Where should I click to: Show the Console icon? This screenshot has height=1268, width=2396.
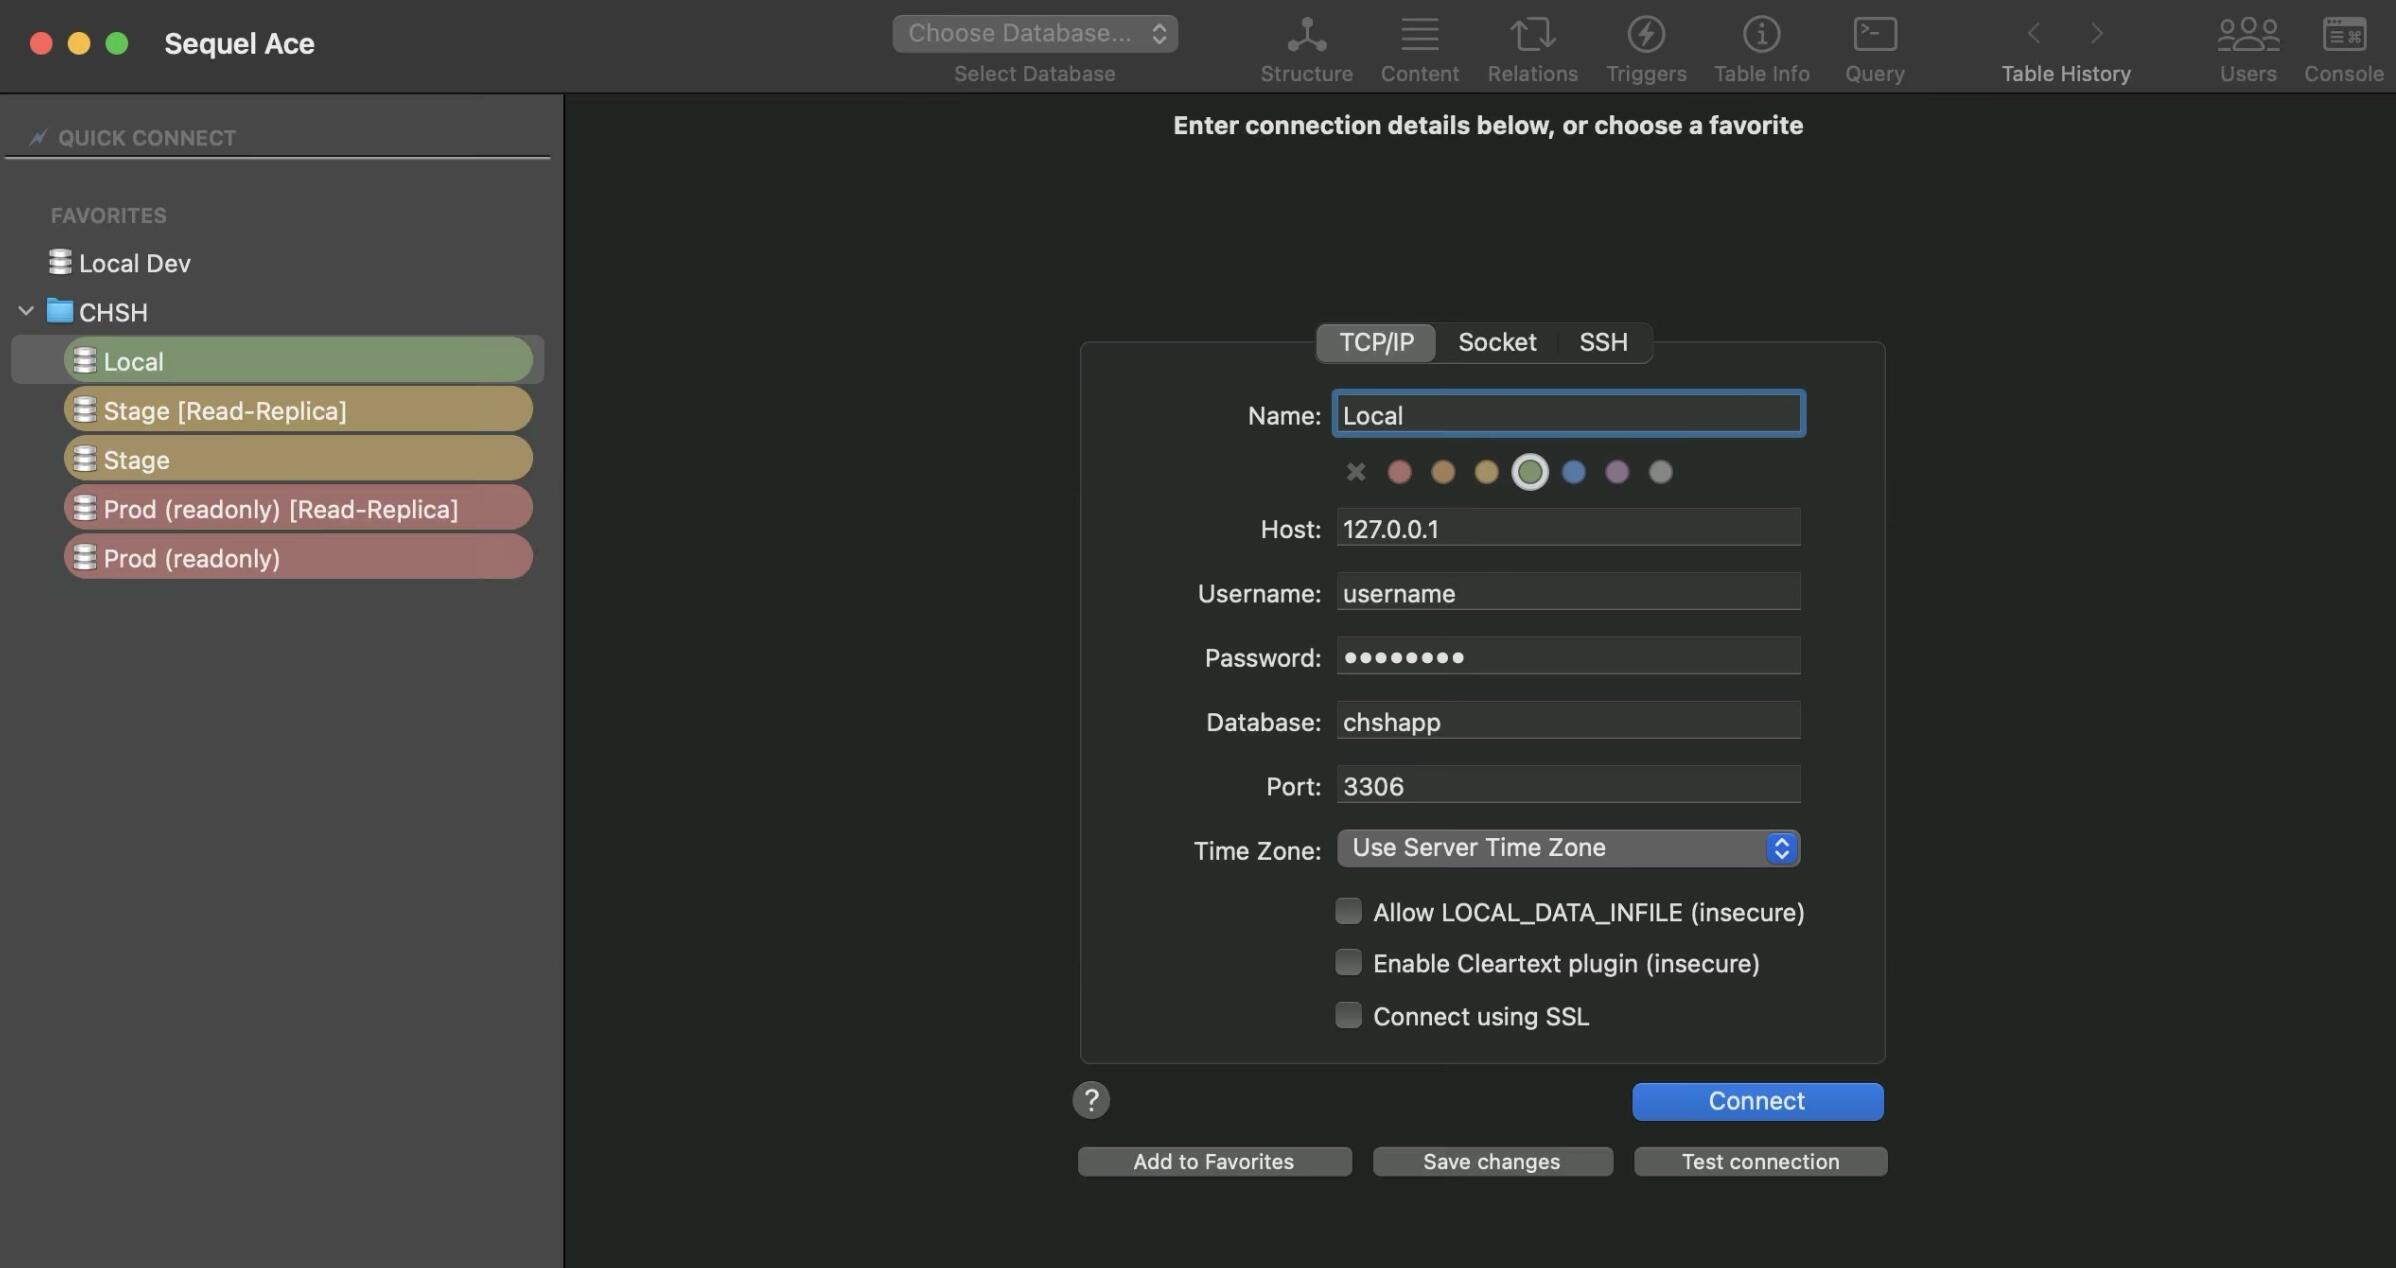pos(2343,35)
